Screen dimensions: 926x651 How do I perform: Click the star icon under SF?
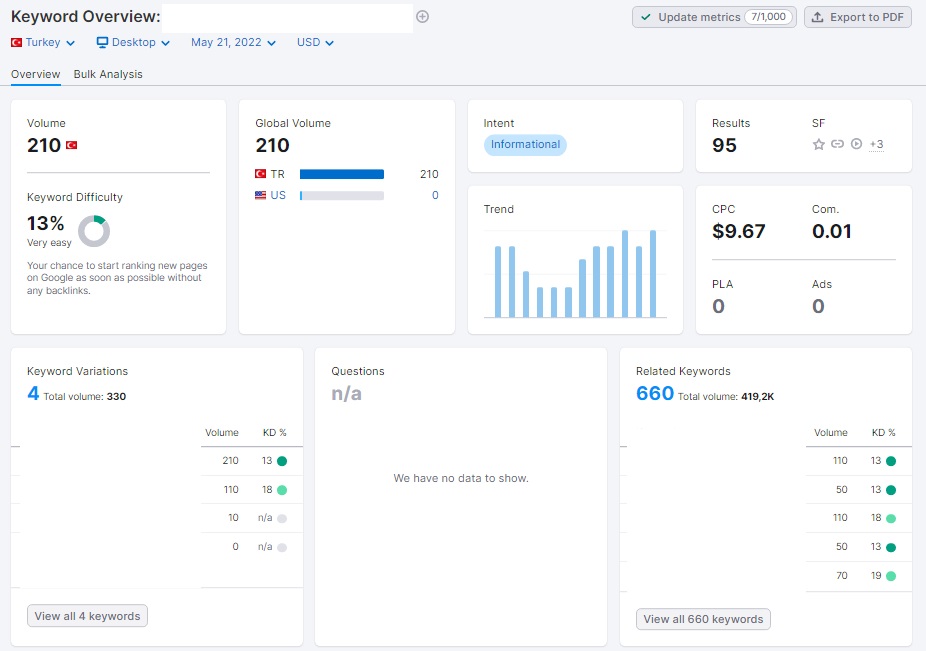click(x=819, y=144)
